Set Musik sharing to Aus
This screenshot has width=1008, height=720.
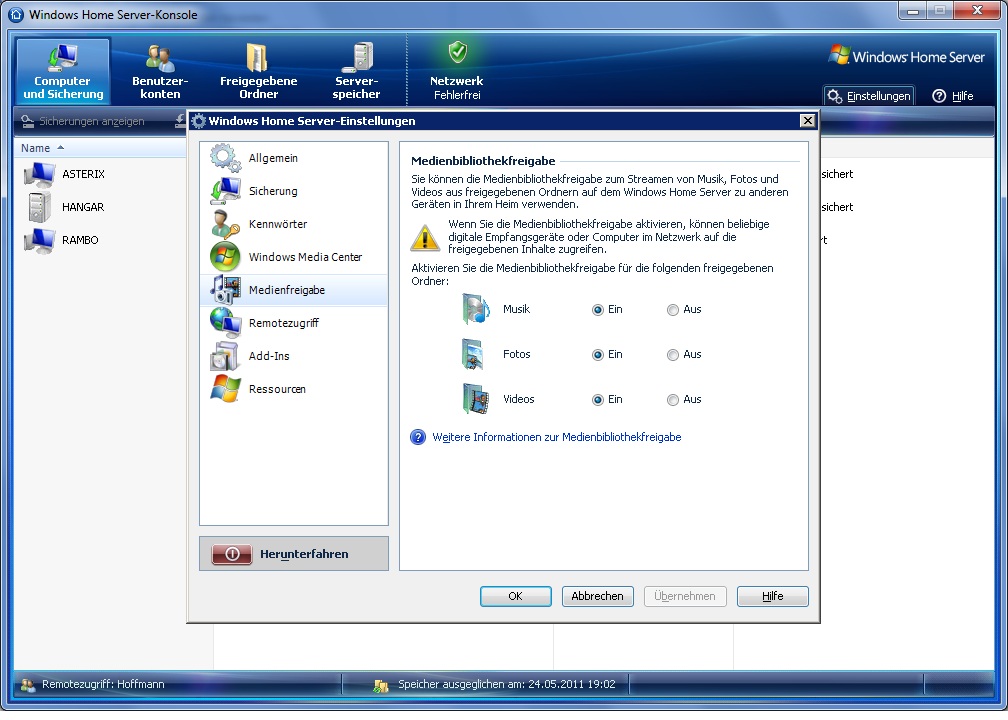(x=672, y=310)
